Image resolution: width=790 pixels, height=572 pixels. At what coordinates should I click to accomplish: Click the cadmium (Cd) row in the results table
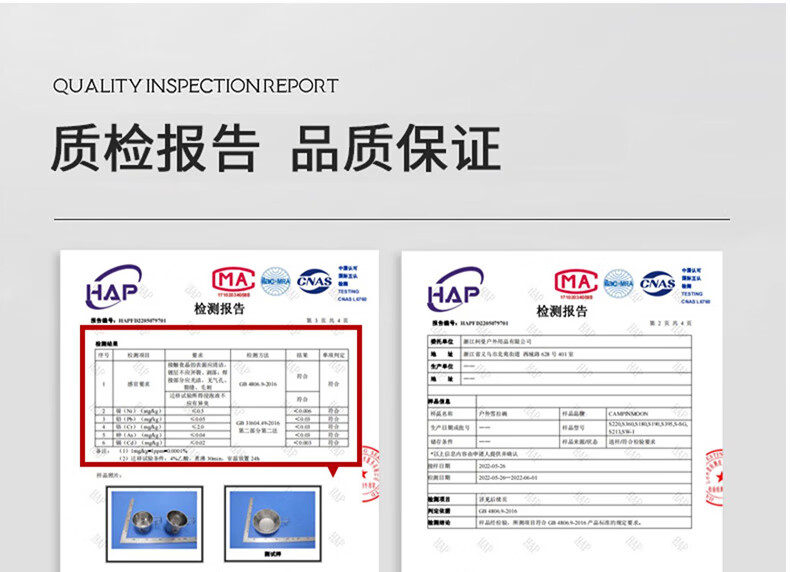[x=222, y=442]
